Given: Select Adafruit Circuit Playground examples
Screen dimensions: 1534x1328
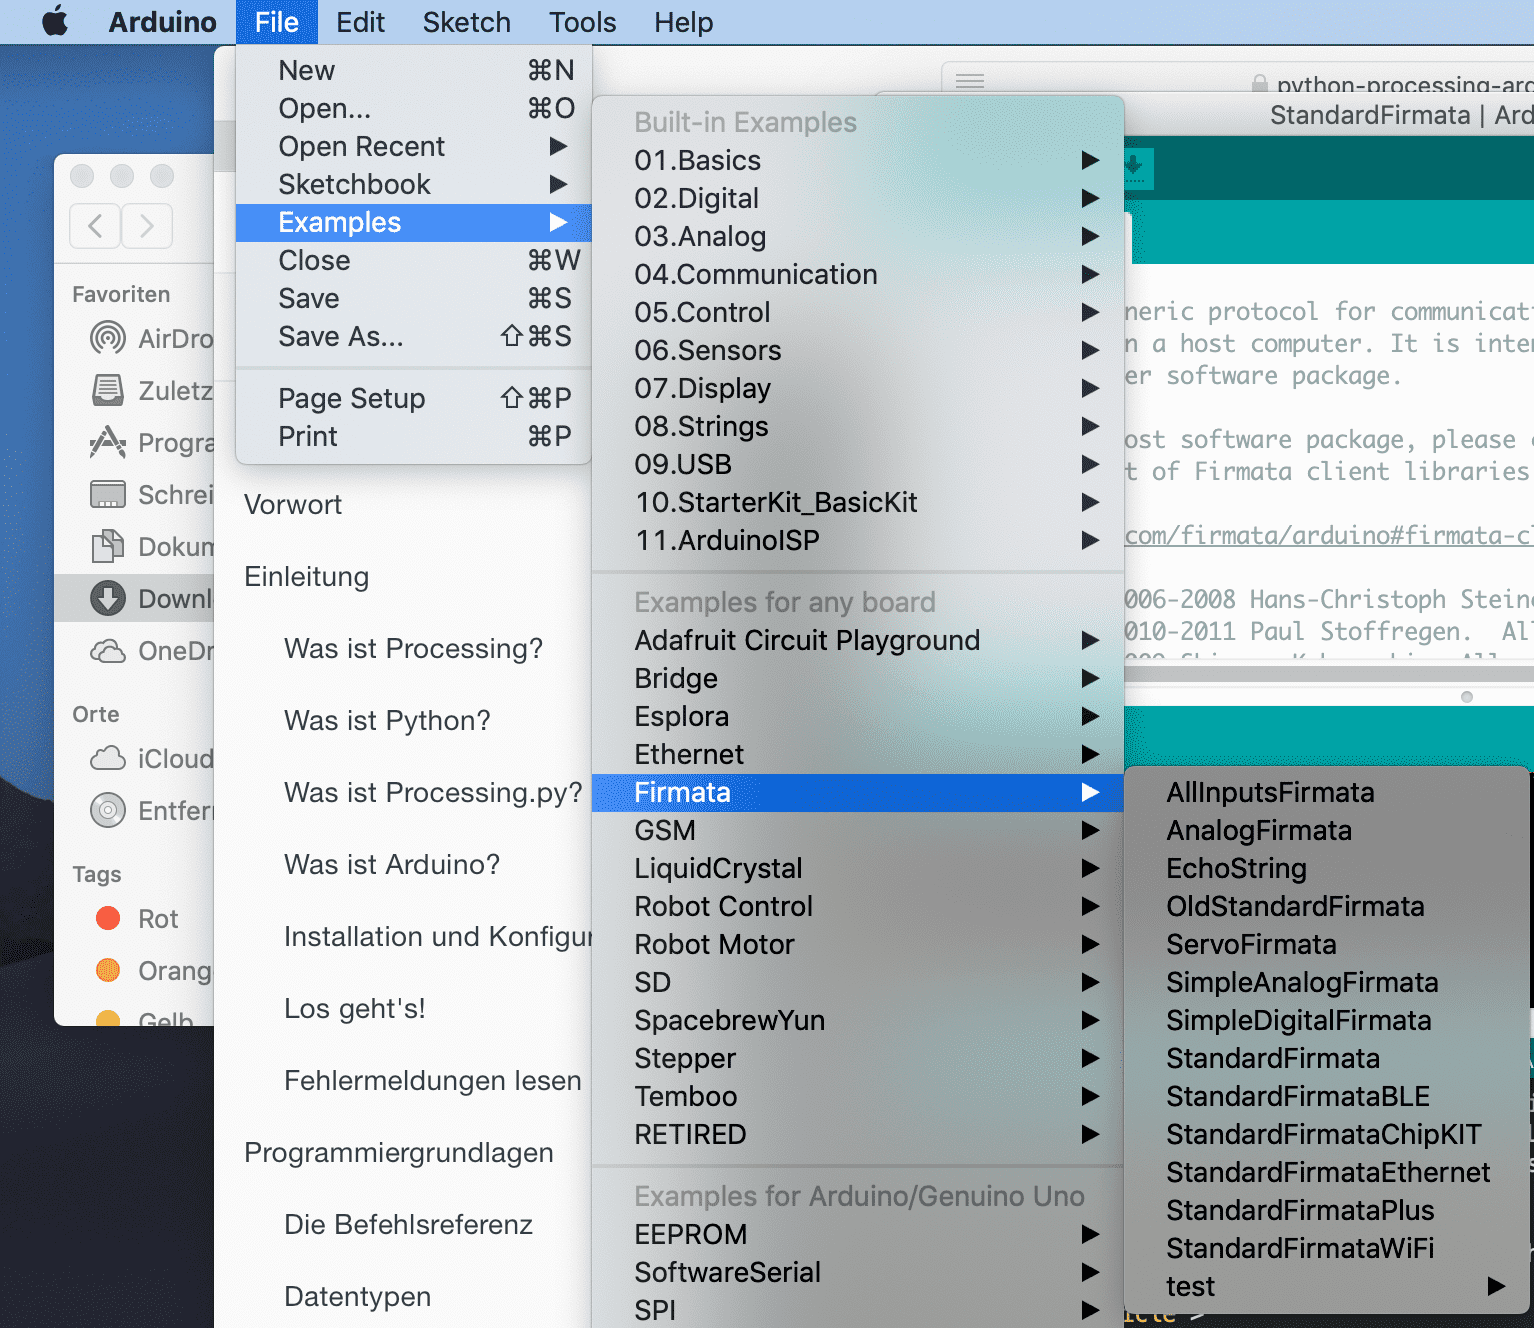Looking at the screenshot, I should pyautogui.click(x=858, y=640).
